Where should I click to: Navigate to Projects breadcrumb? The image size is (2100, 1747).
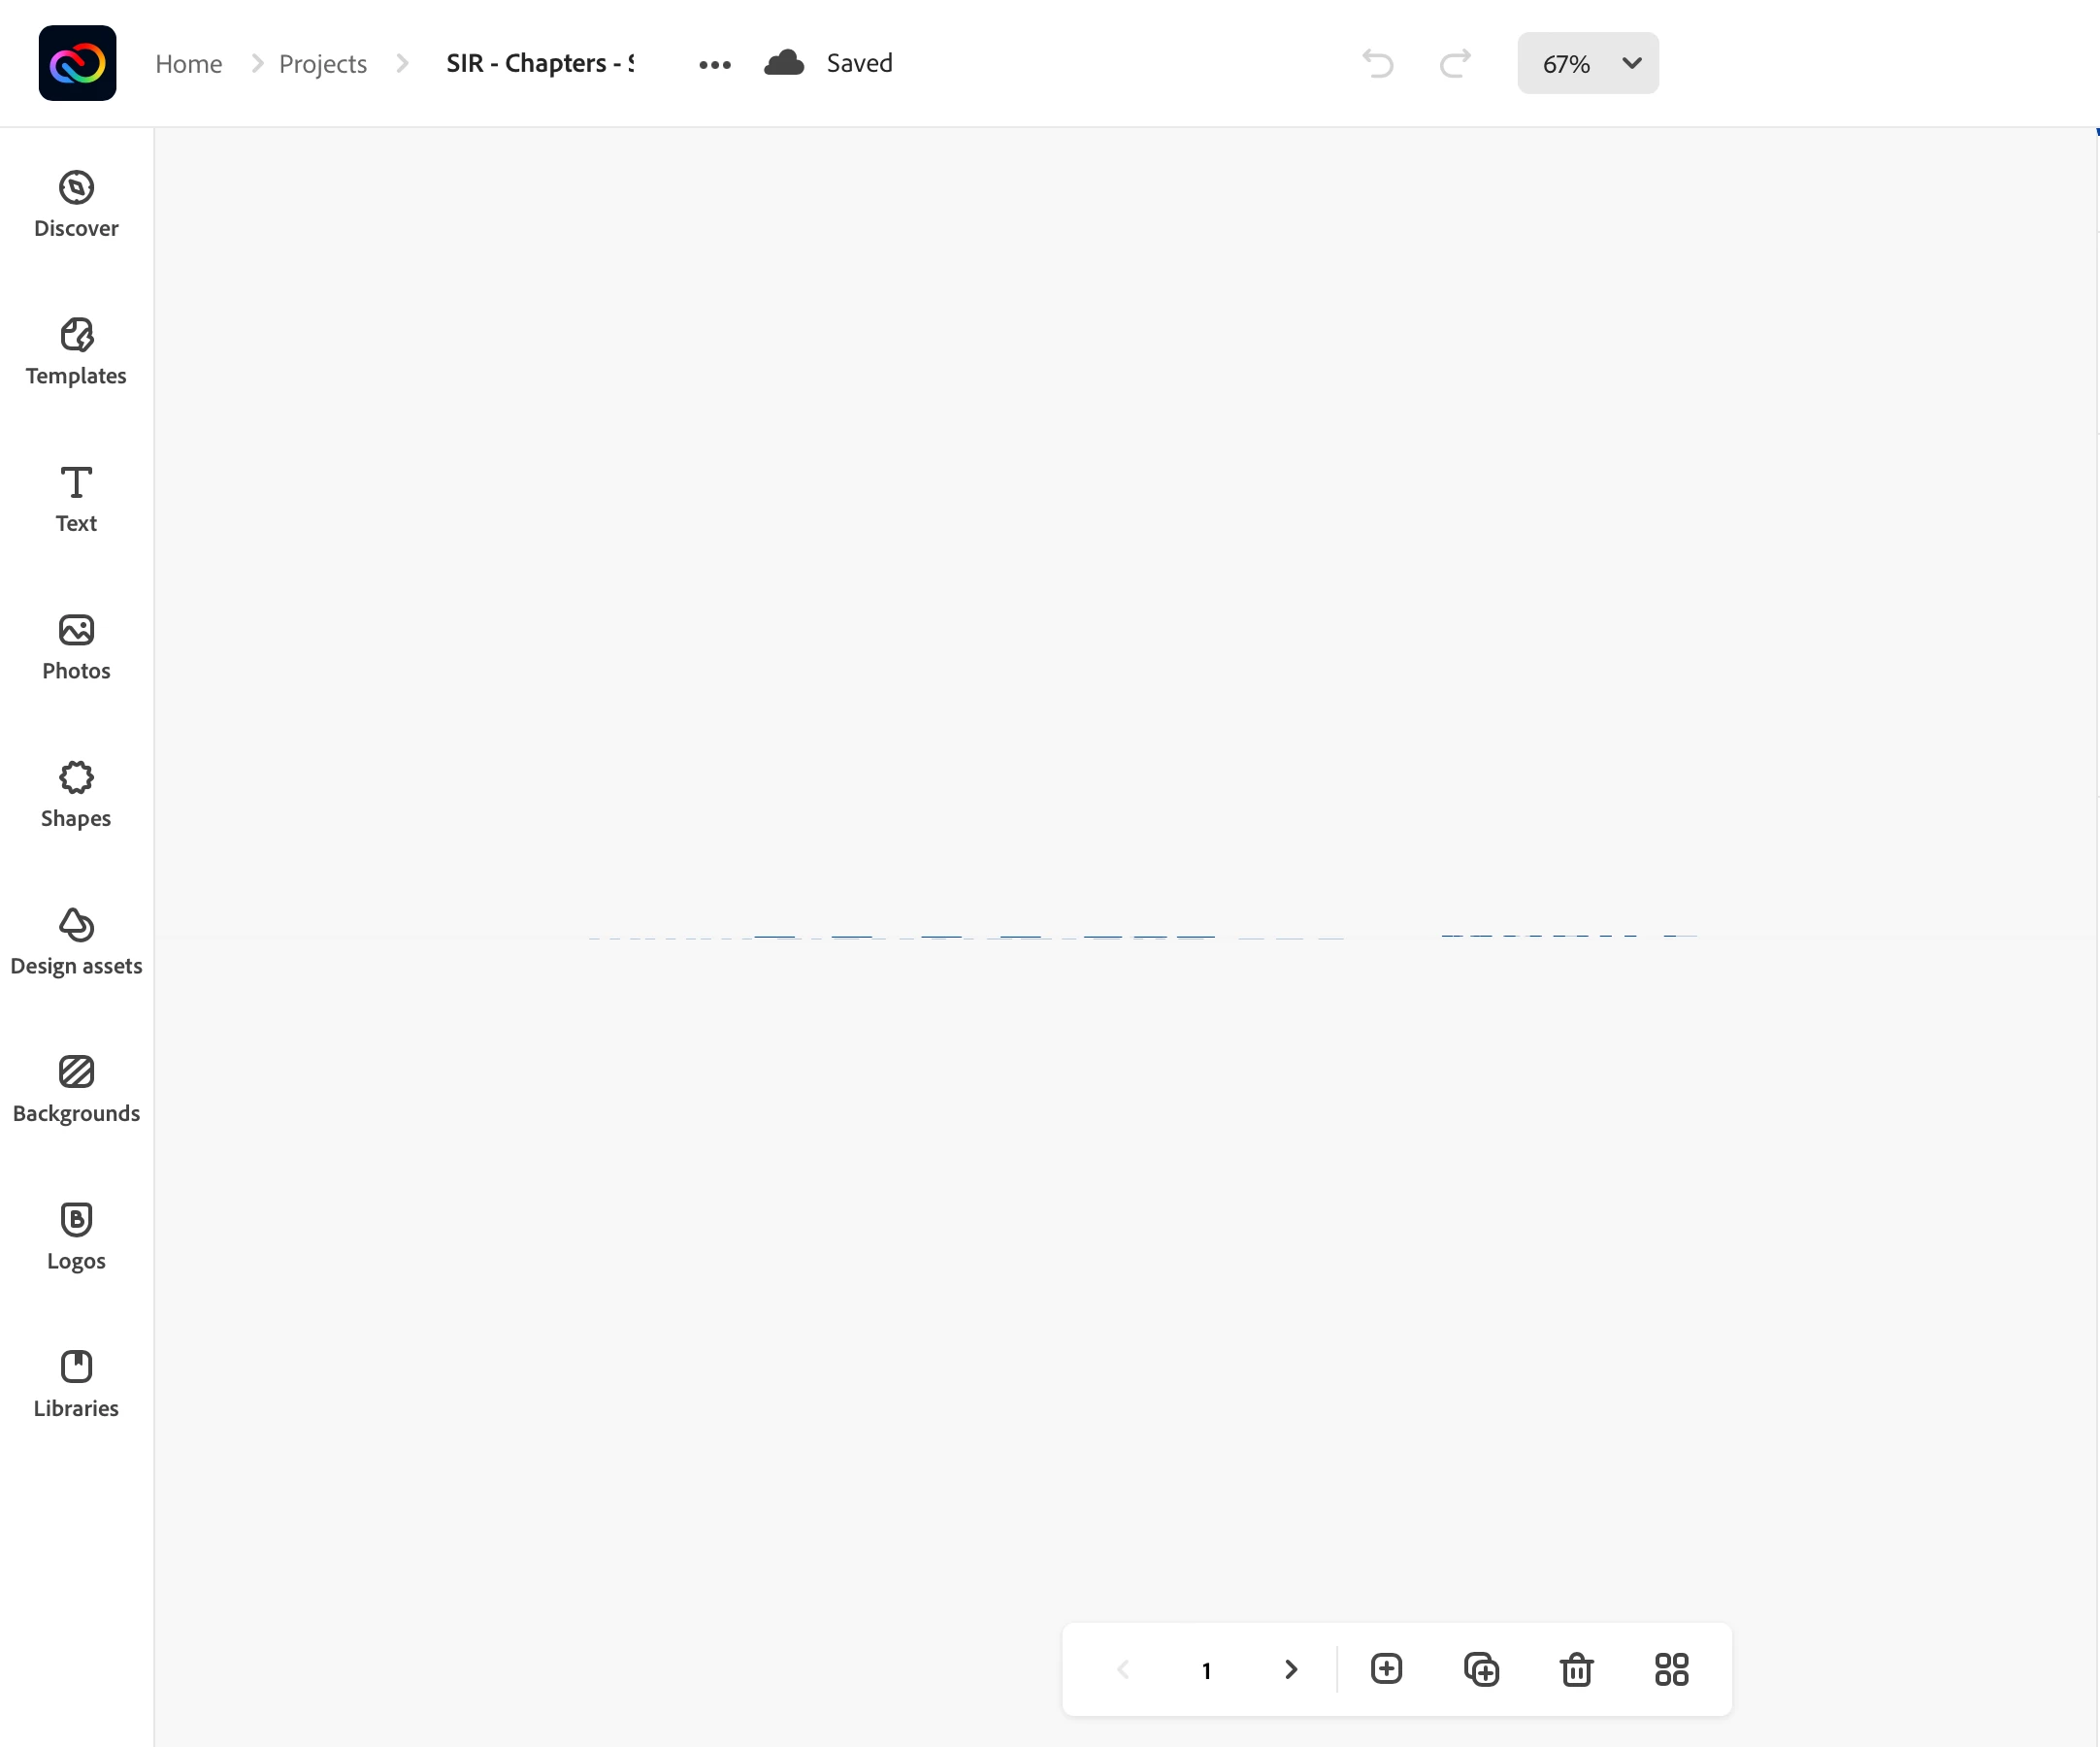tap(322, 63)
